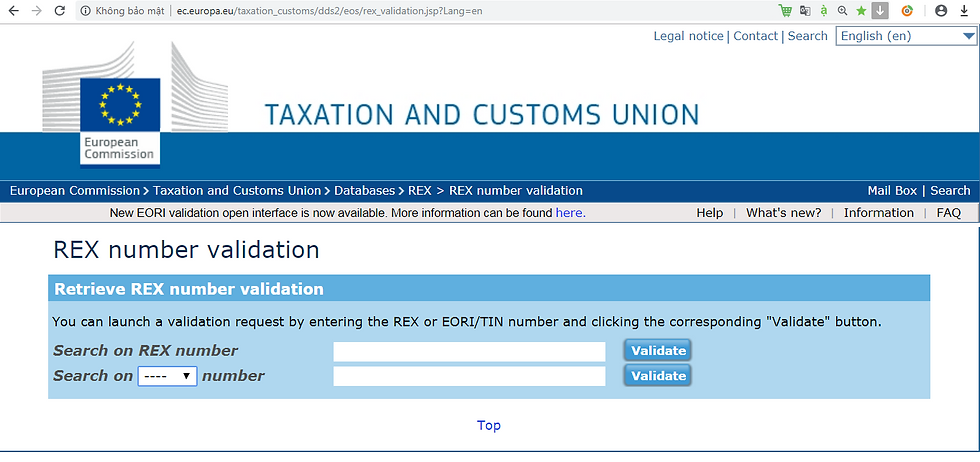
Task: Click the green bookmark star icon
Action: 861,11
